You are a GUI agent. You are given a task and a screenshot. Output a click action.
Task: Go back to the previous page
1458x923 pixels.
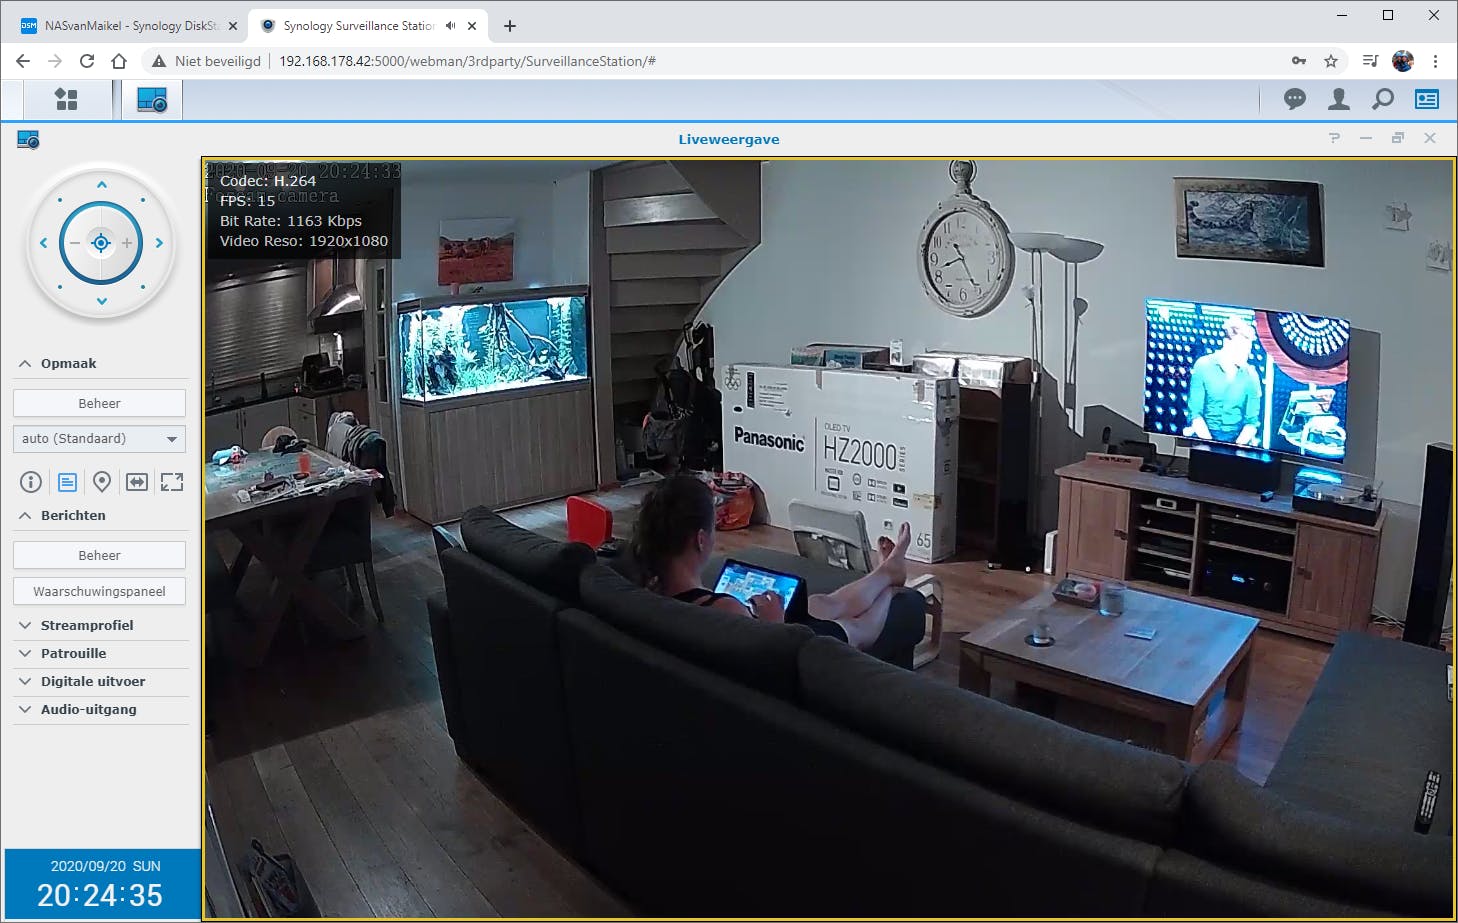[x=23, y=61]
